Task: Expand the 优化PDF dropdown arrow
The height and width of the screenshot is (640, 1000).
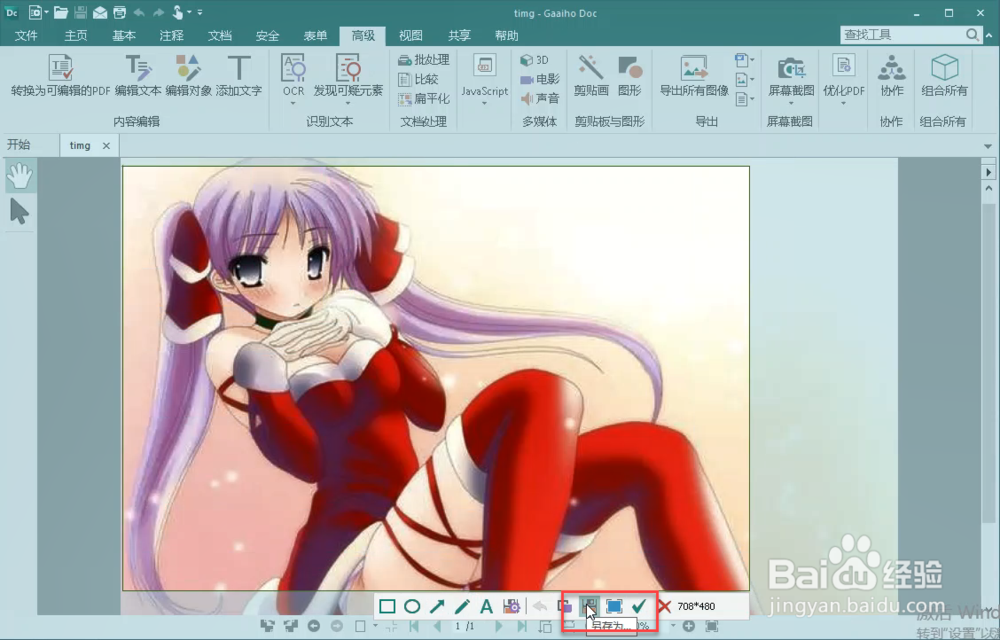Action: (x=843, y=103)
